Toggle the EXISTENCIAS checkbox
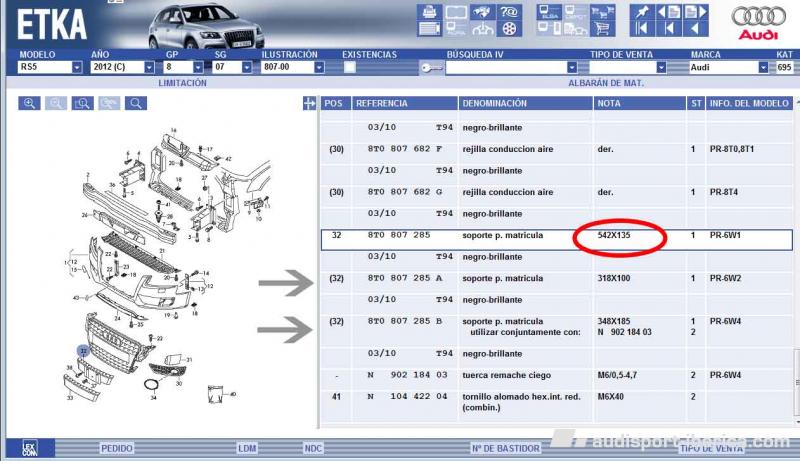The image size is (800, 461). coord(349,67)
